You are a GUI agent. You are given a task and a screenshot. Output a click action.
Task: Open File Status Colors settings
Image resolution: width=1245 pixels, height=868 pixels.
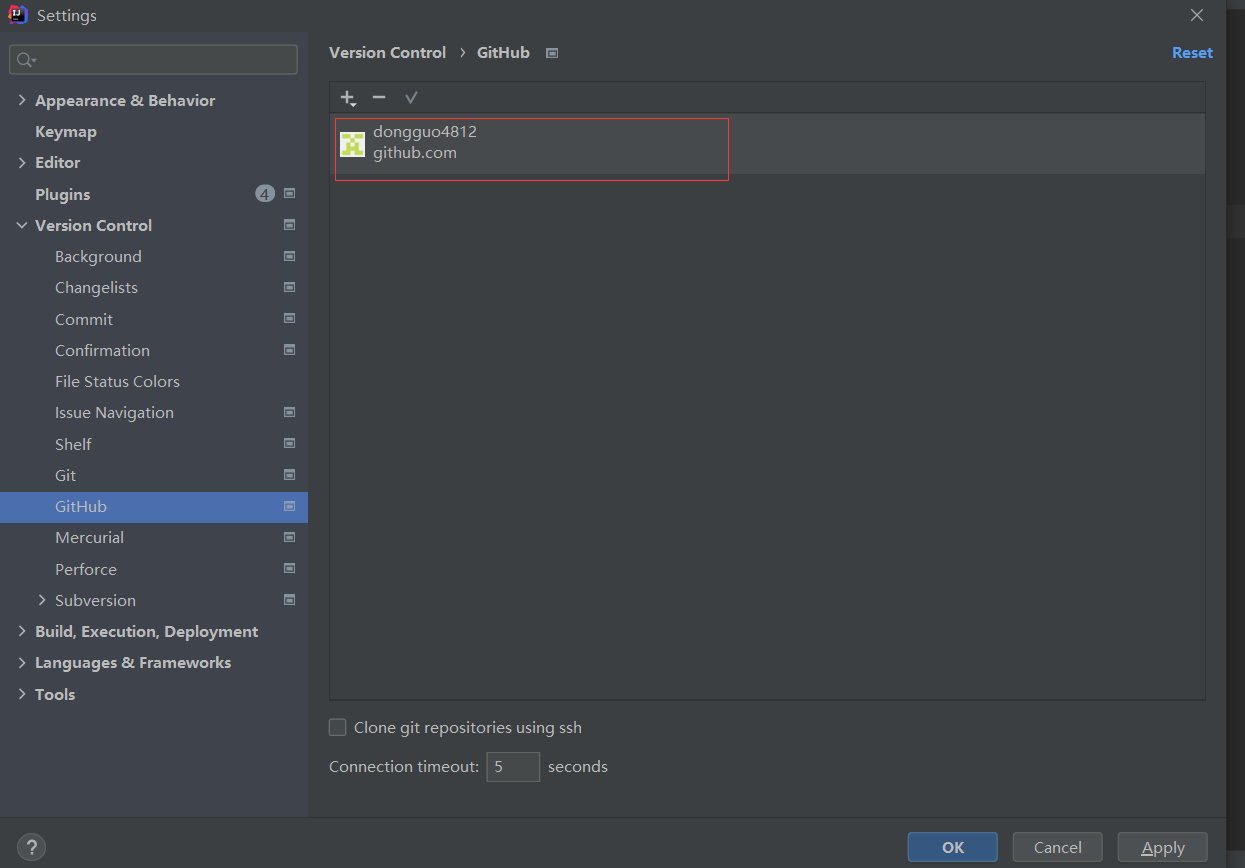click(x=117, y=381)
